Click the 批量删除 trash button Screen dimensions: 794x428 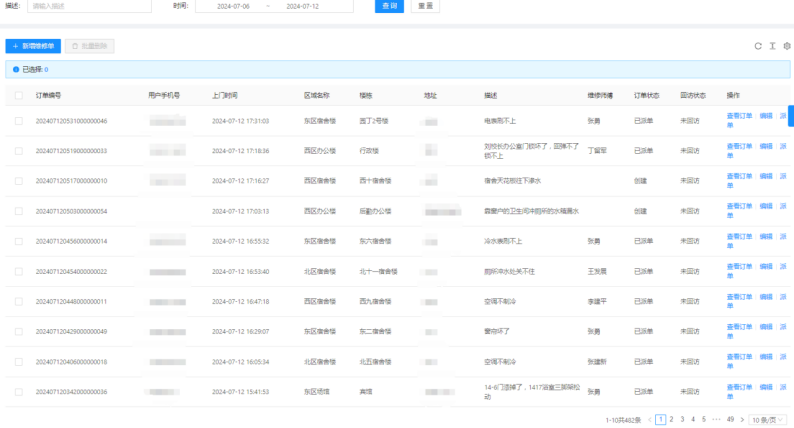coord(91,46)
